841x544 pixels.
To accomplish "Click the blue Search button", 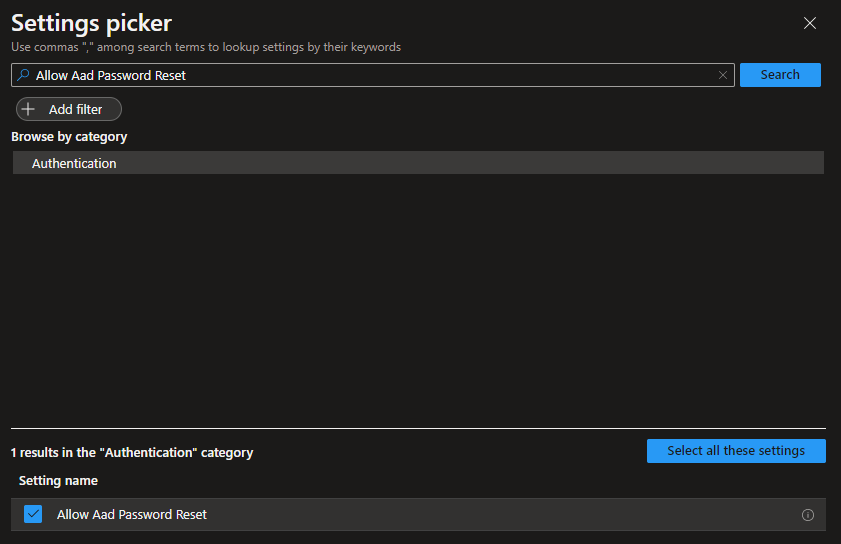I will pyautogui.click(x=780, y=75).
